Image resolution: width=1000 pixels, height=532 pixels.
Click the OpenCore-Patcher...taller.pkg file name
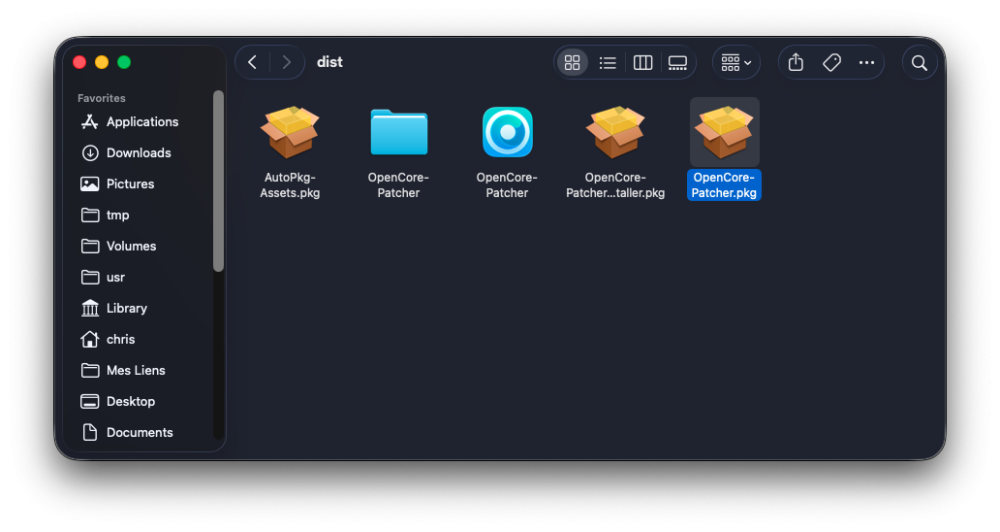pyautogui.click(x=615, y=185)
